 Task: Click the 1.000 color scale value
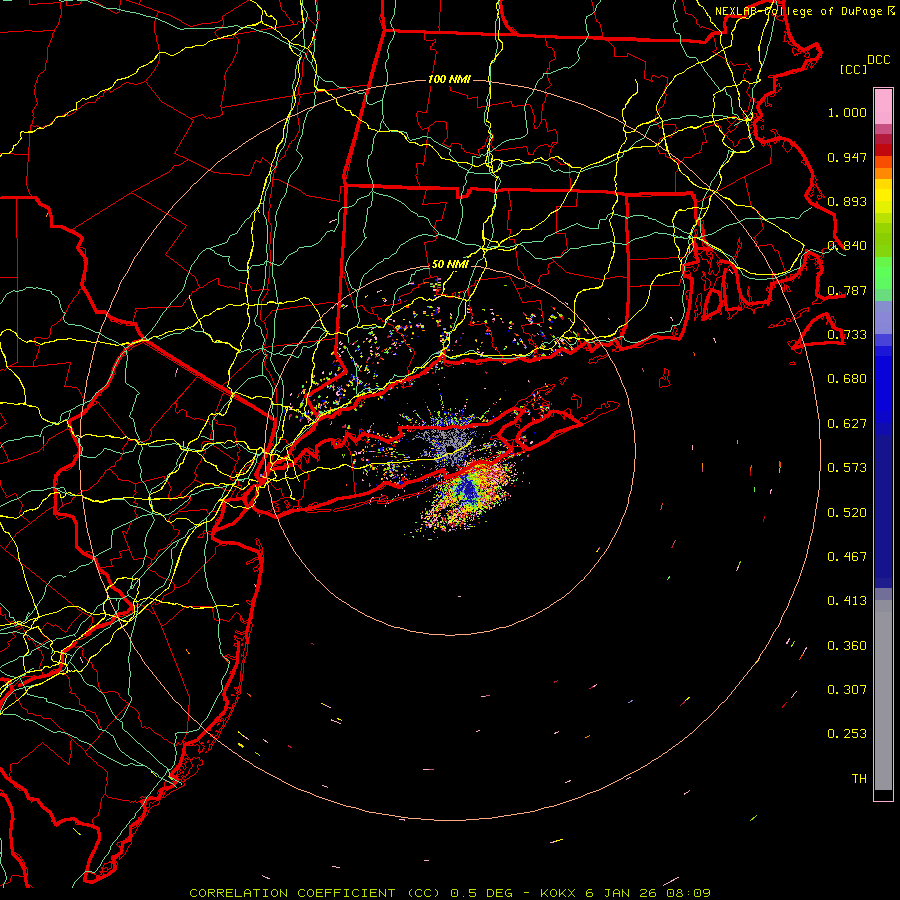click(x=847, y=112)
